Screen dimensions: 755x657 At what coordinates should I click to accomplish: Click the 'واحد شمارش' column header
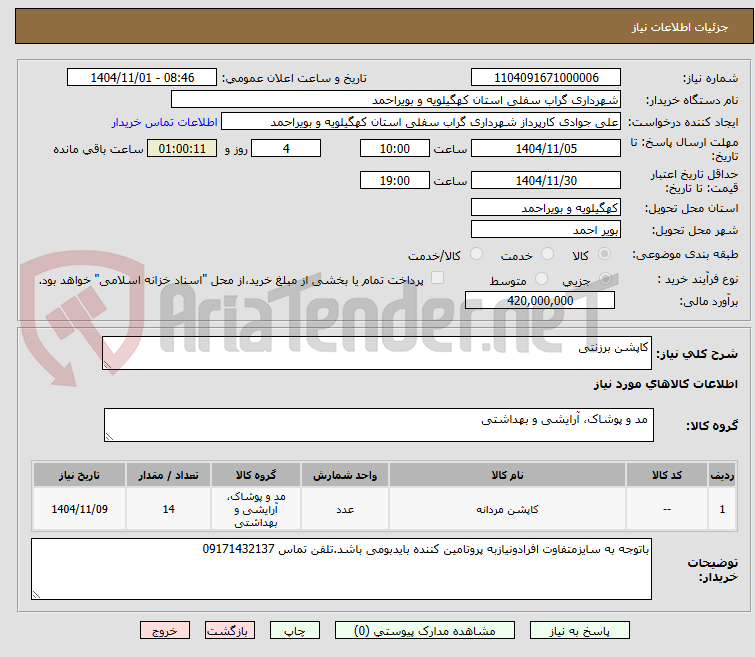[x=345, y=475]
